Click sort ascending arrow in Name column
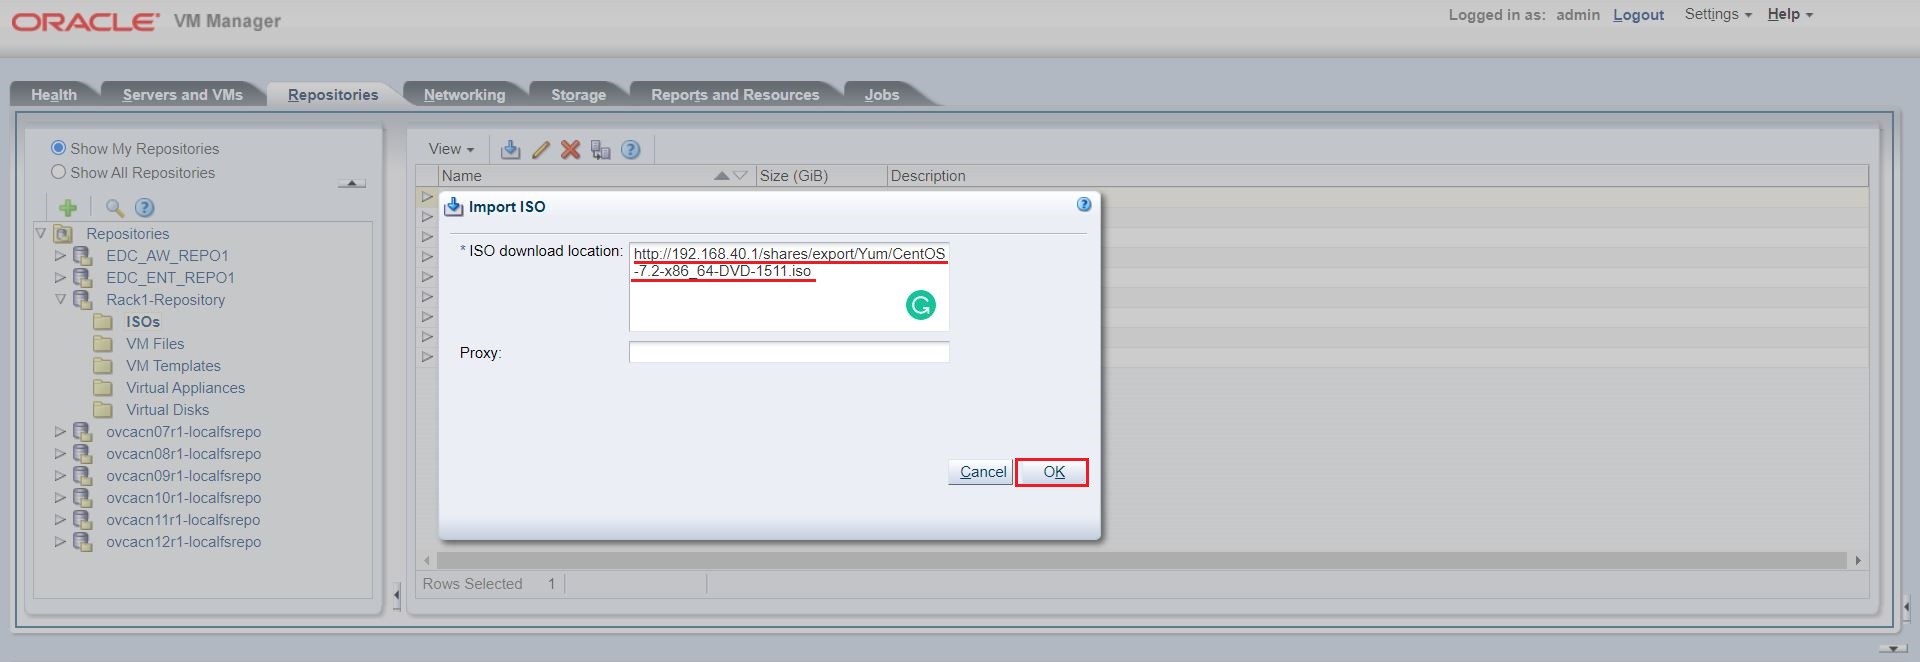The image size is (1920, 662). (722, 176)
